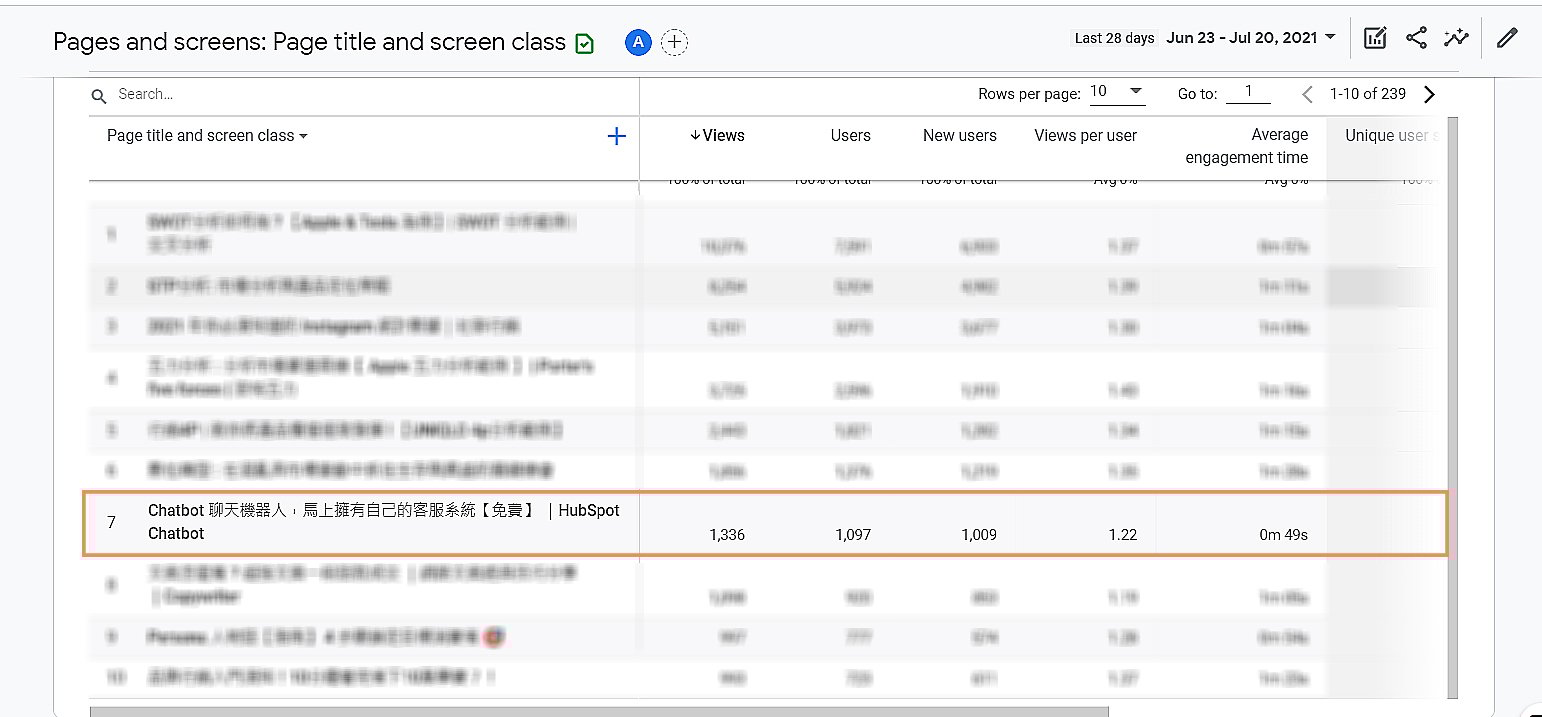Add a secondary dimension with blue plus

(617, 137)
